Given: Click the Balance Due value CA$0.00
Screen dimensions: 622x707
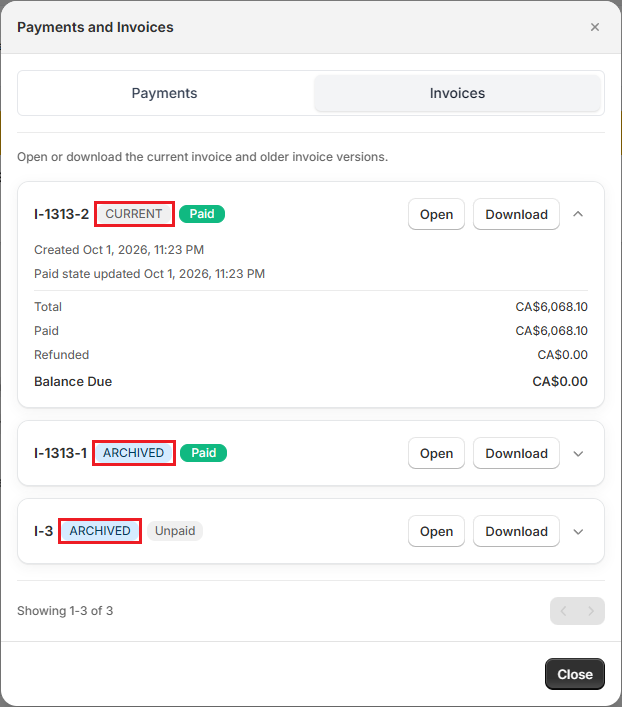Looking at the screenshot, I should tap(560, 381).
